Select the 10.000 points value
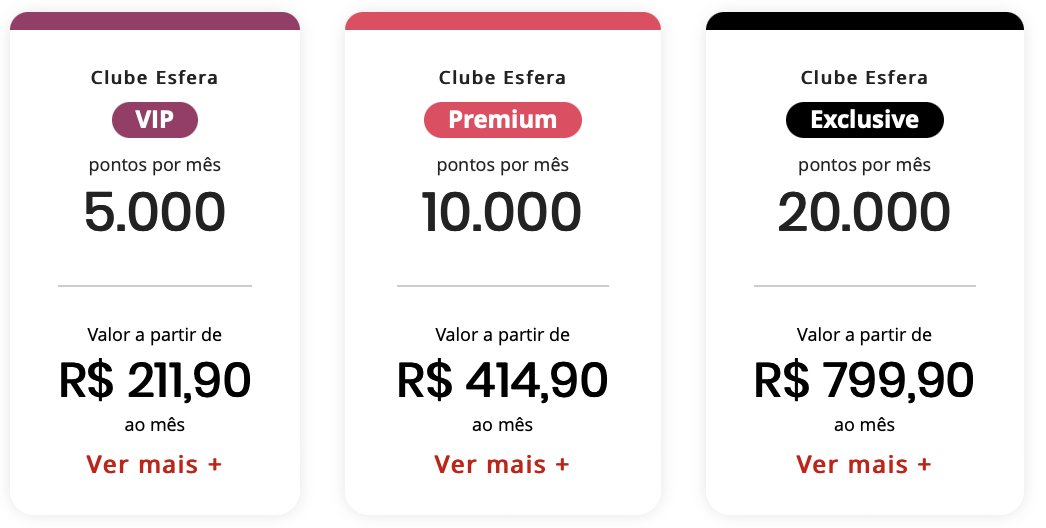 coord(502,212)
